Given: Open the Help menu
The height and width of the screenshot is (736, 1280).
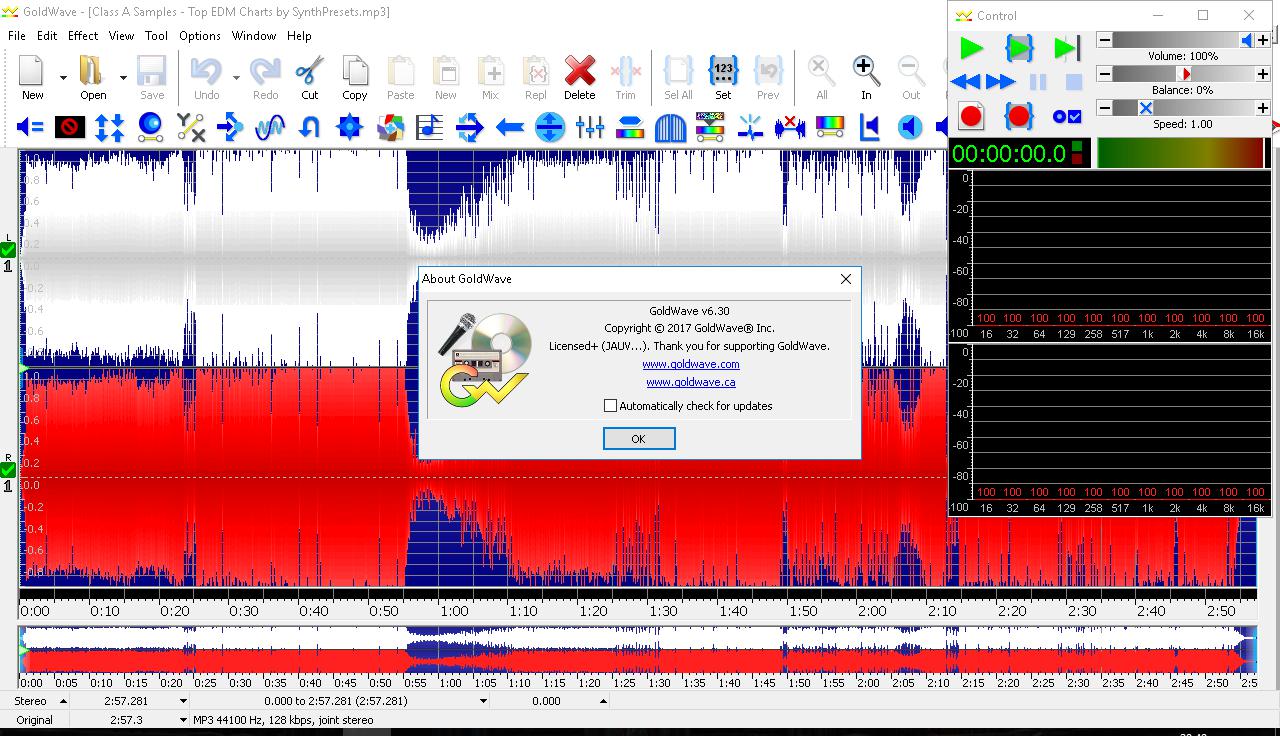Looking at the screenshot, I should pyautogui.click(x=299, y=35).
